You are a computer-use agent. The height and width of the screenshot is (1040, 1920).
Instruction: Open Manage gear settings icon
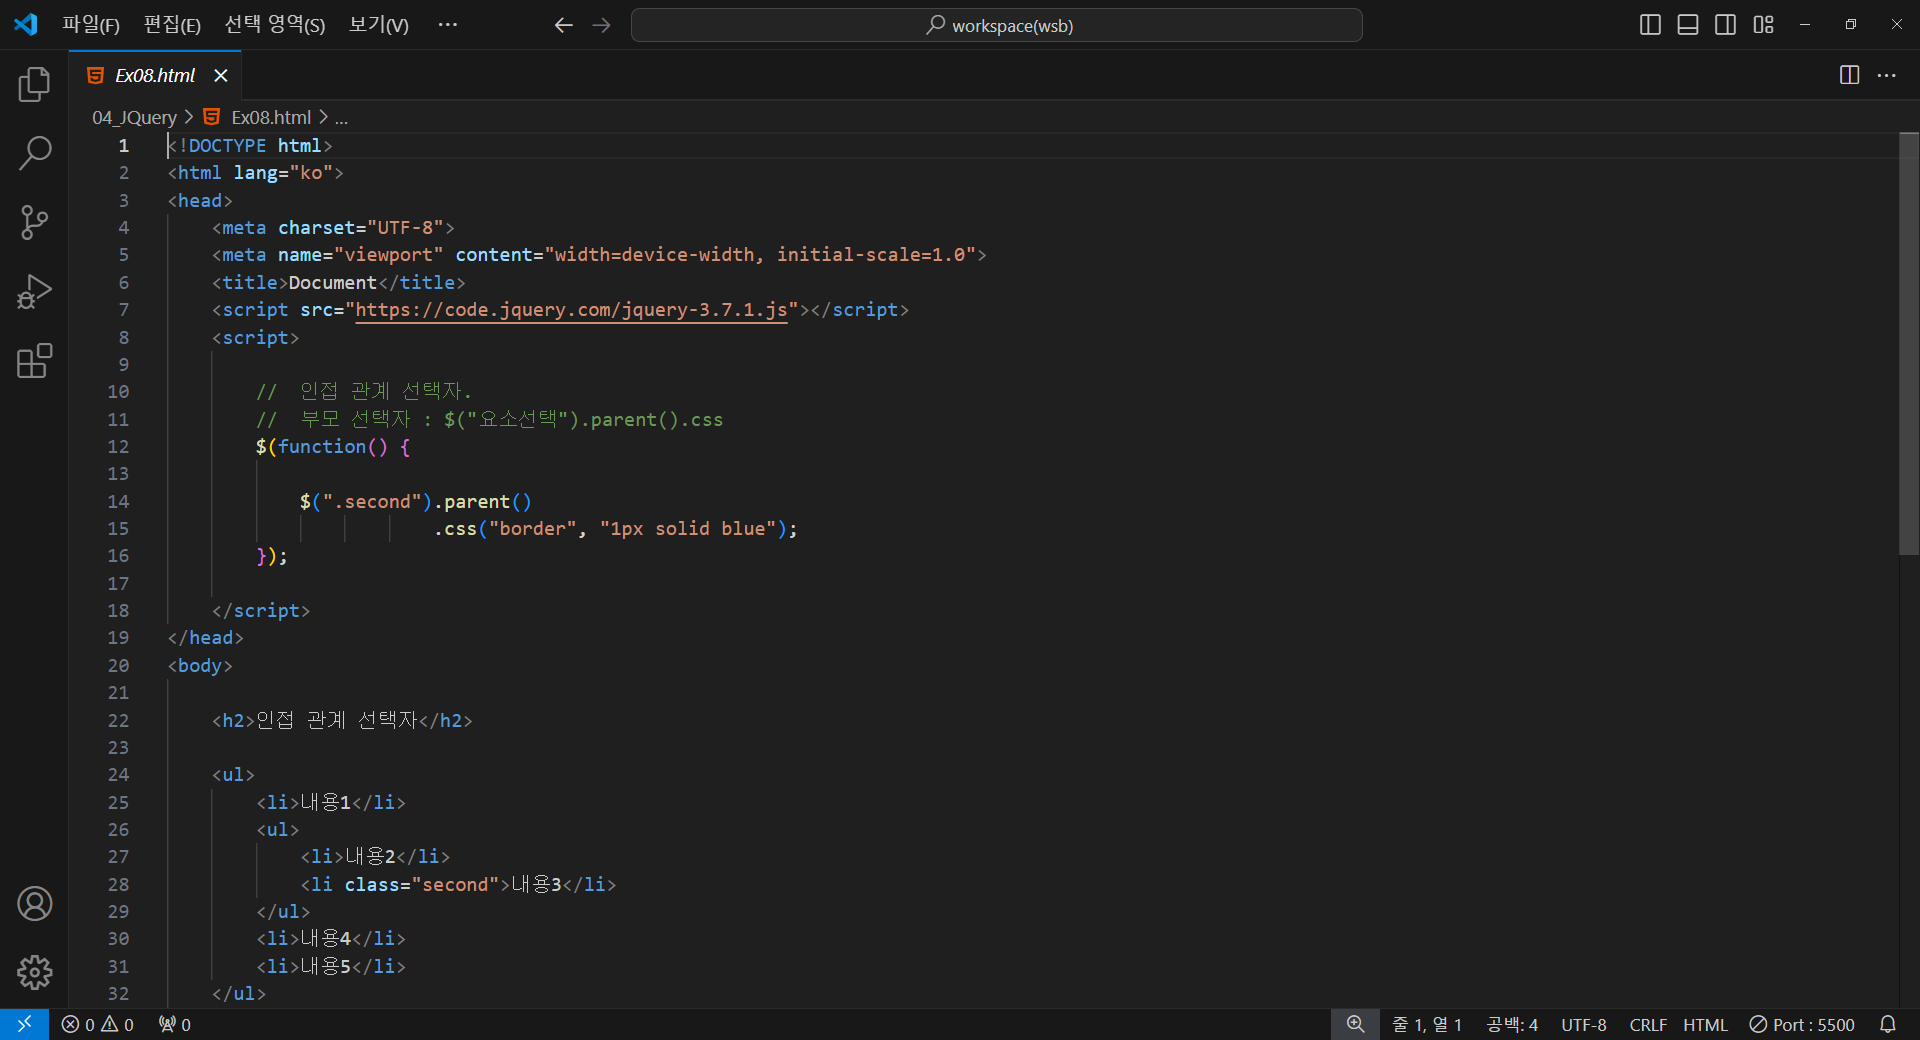[x=34, y=972]
